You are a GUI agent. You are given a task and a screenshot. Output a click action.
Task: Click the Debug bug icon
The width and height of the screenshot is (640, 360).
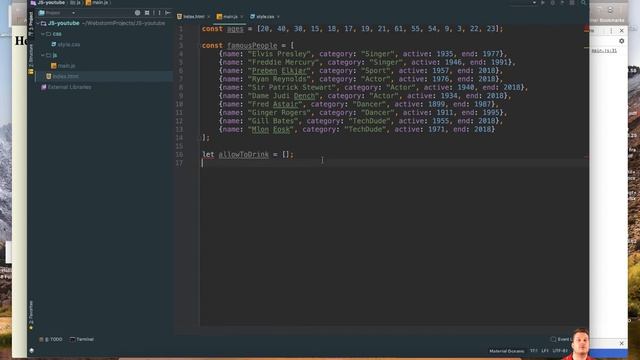[x=553, y=2]
